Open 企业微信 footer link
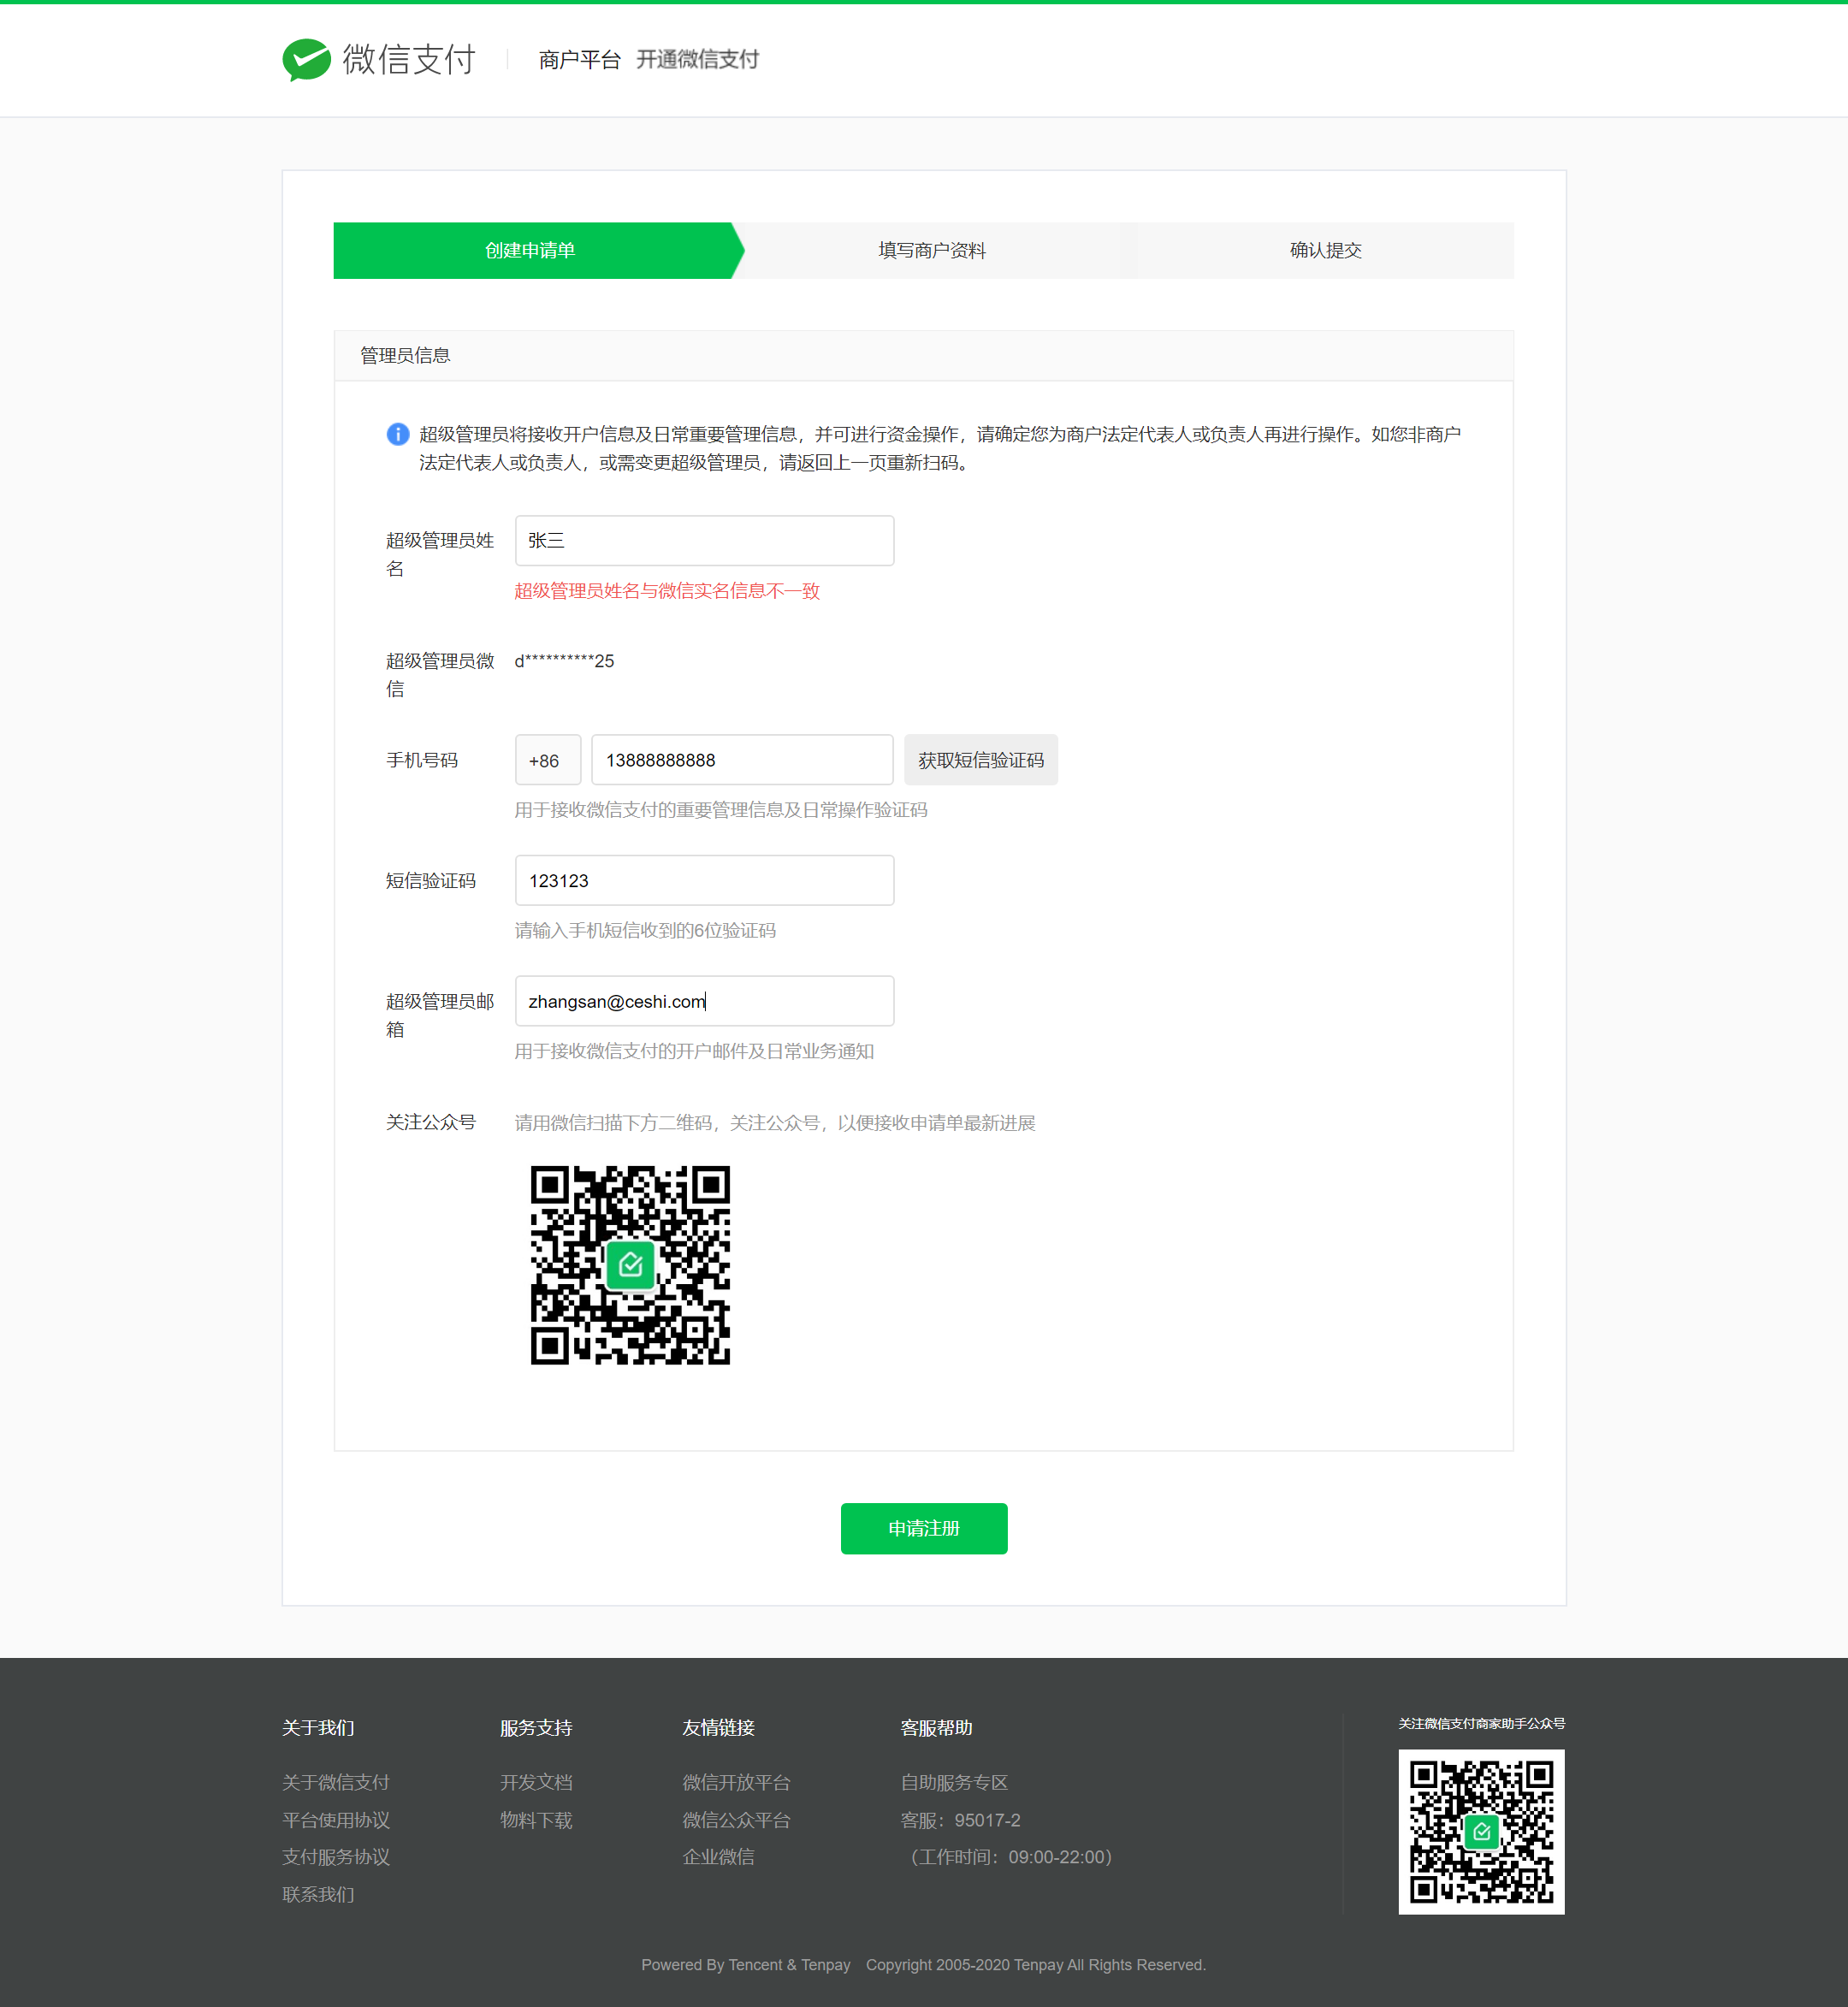1848x2007 pixels. tap(718, 1857)
